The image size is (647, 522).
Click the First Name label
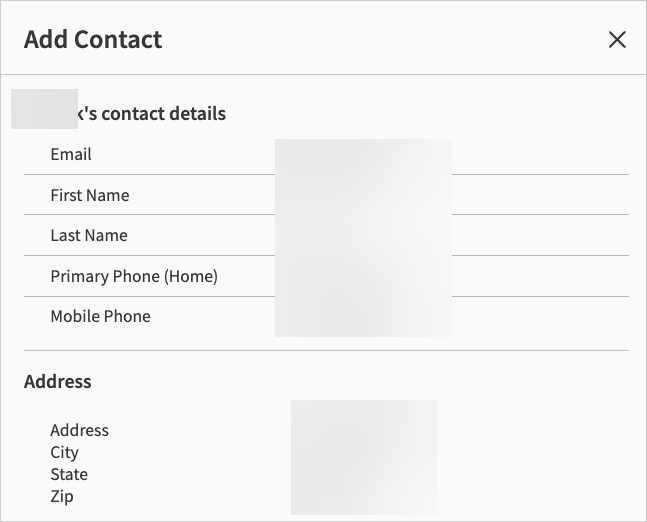click(90, 195)
